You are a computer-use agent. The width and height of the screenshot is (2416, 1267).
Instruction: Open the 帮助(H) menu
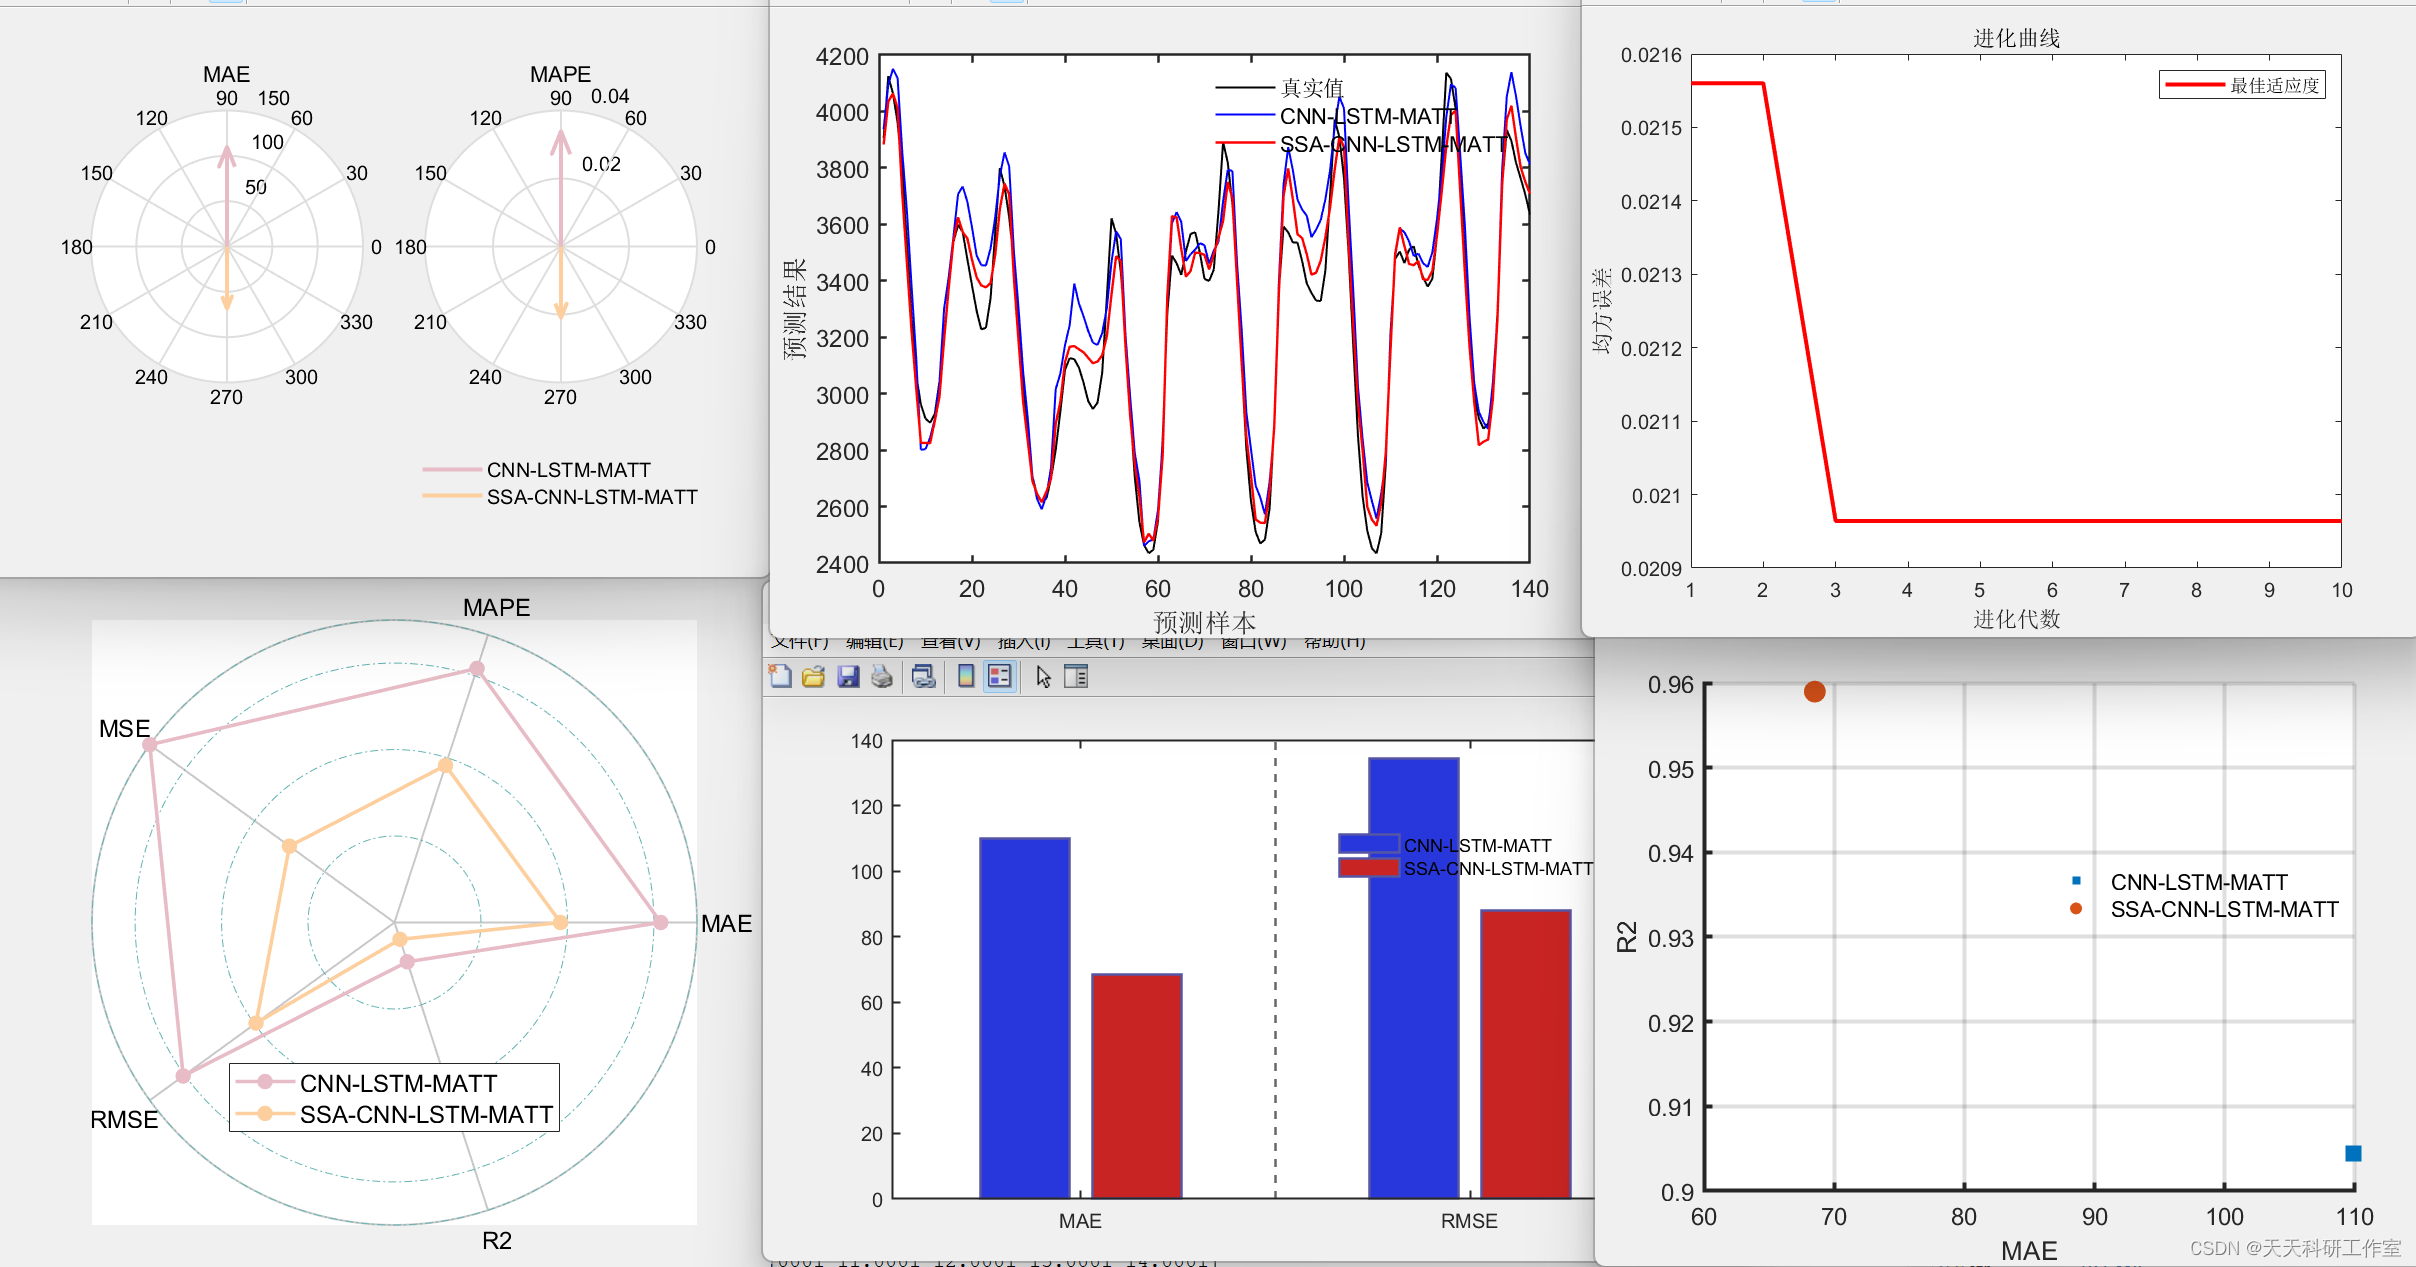coord(1335,642)
